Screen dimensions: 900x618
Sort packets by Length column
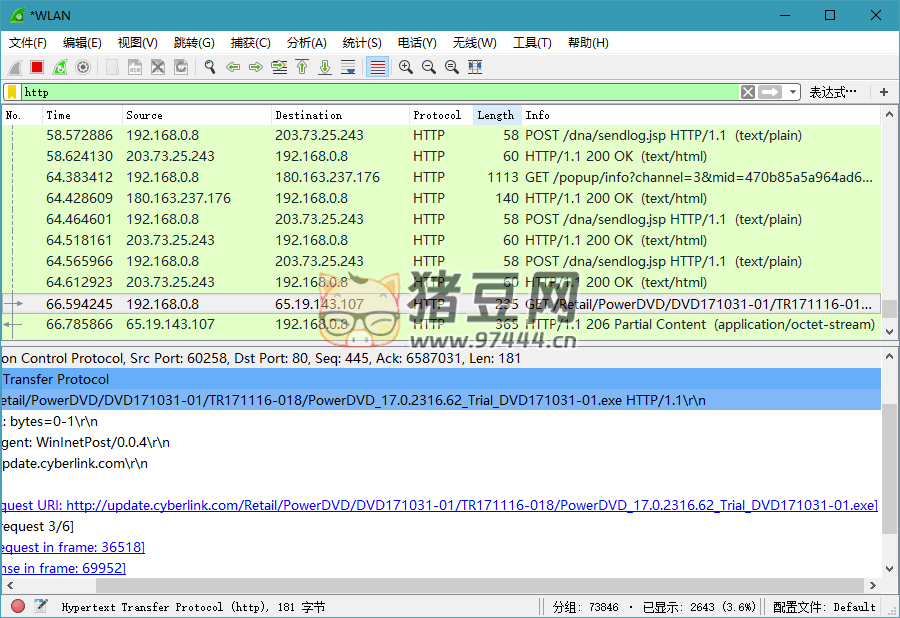tap(496, 115)
